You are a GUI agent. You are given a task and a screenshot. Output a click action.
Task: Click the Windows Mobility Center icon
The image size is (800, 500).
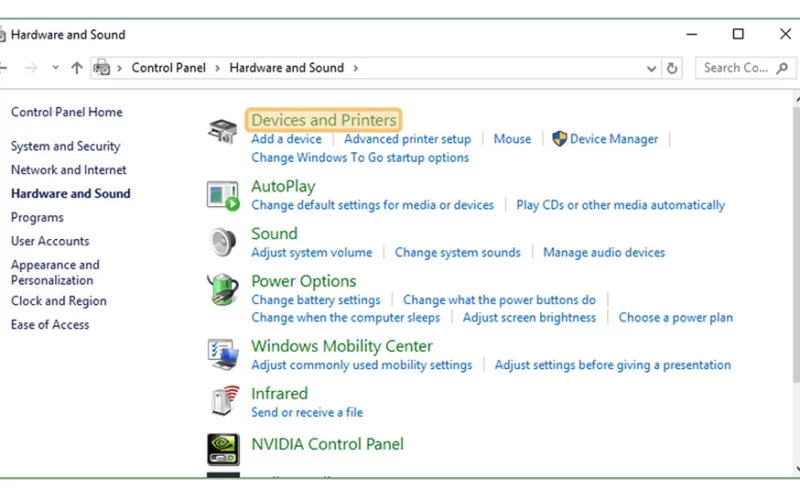point(223,354)
